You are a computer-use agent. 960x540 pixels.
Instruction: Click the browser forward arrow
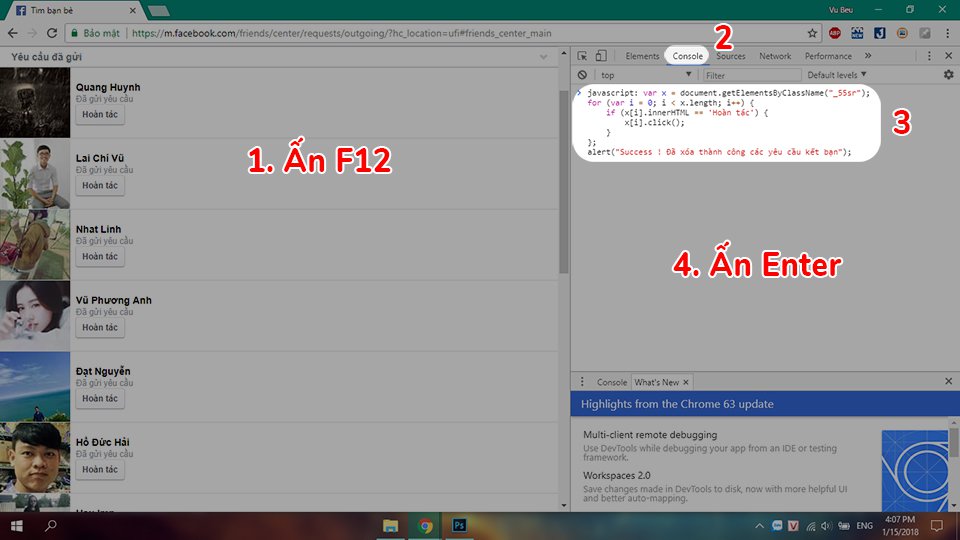click(x=32, y=33)
